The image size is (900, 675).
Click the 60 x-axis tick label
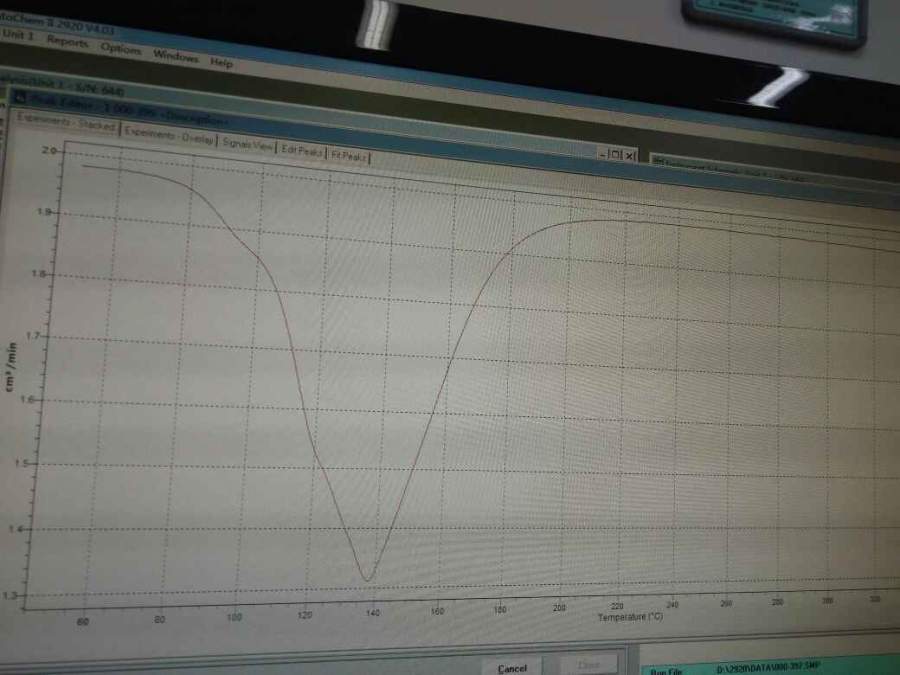[x=83, y=622]
